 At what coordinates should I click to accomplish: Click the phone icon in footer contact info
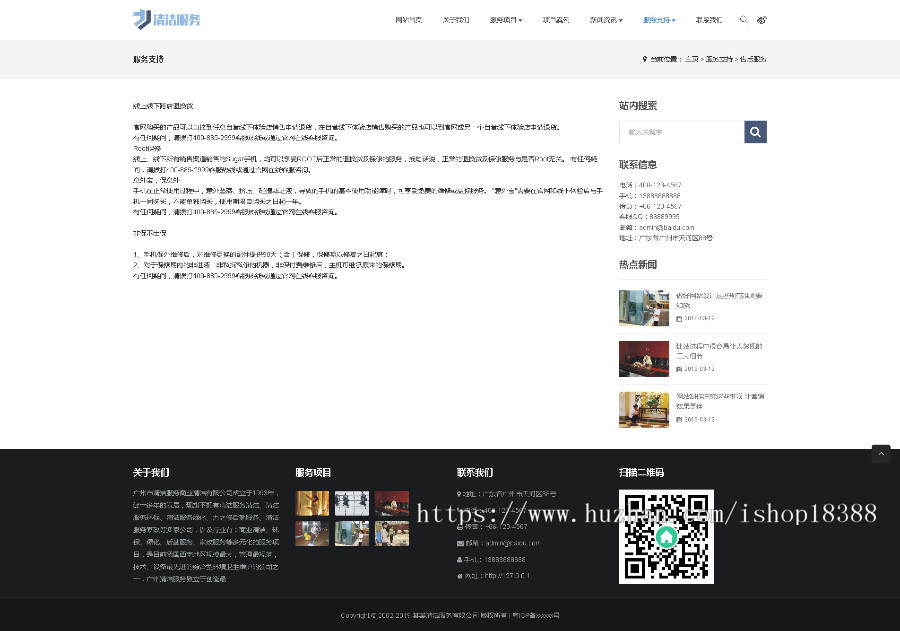coord(460,510)
